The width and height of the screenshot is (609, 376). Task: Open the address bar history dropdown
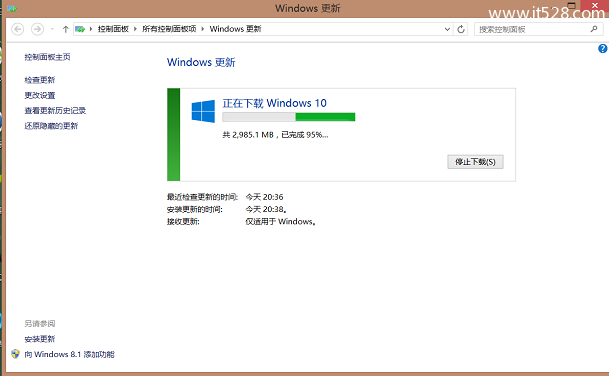447,29
